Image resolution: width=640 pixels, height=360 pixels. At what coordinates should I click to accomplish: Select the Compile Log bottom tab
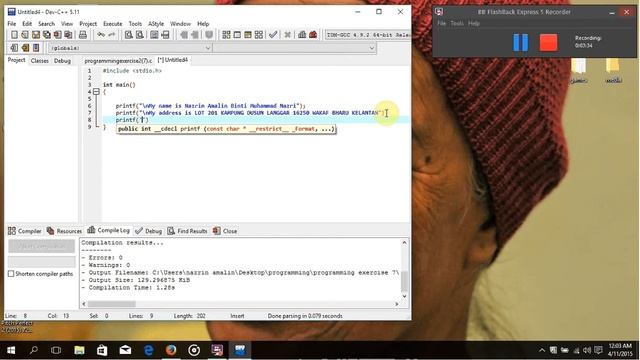109,230
